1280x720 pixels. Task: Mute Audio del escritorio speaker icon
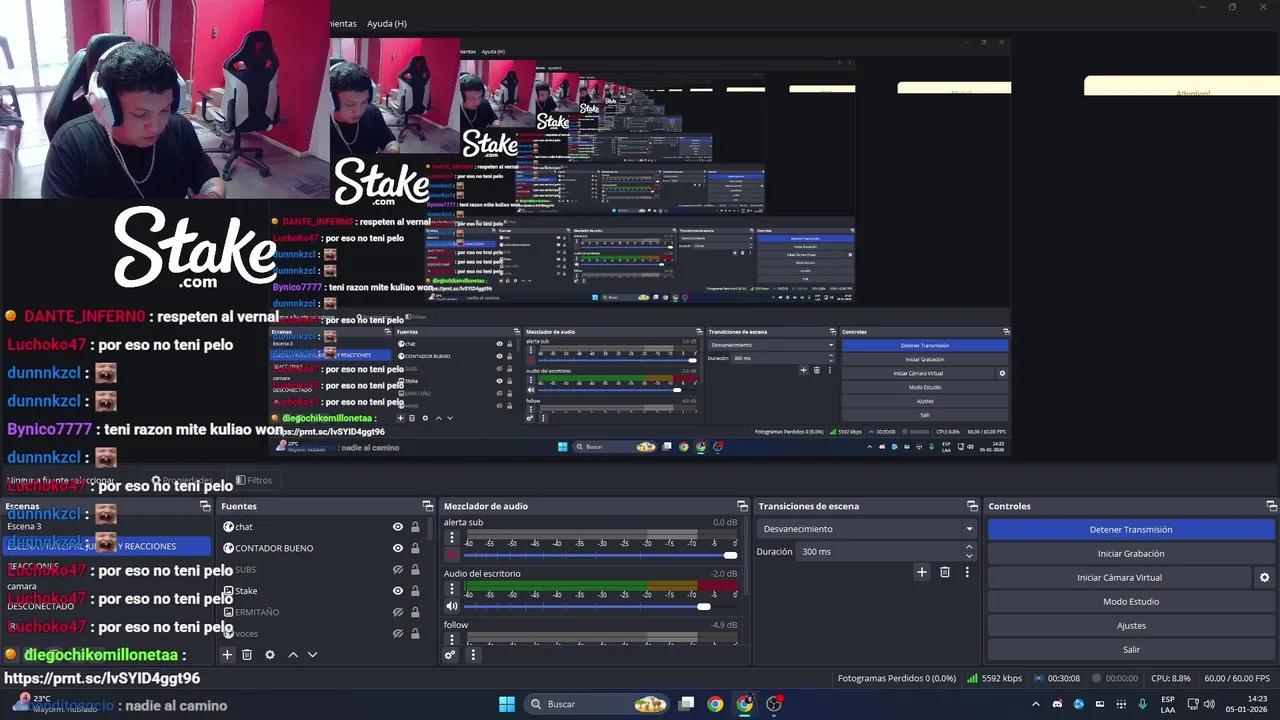(452, 606)
